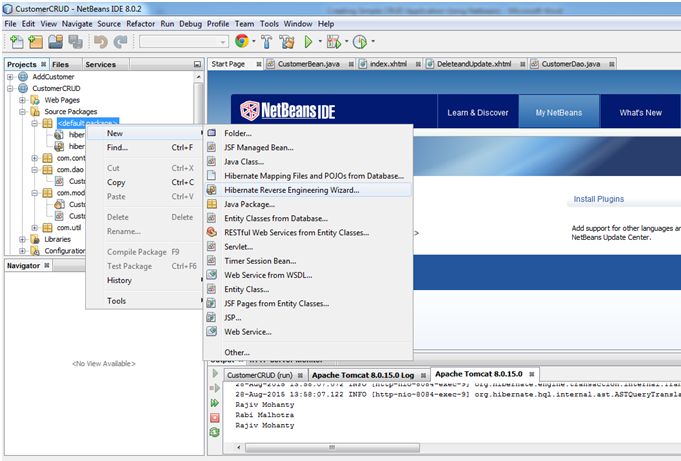Viewport: 681px width, 461px height.
Task: Click the Undo toolbar icon
Action: (101, 42)
